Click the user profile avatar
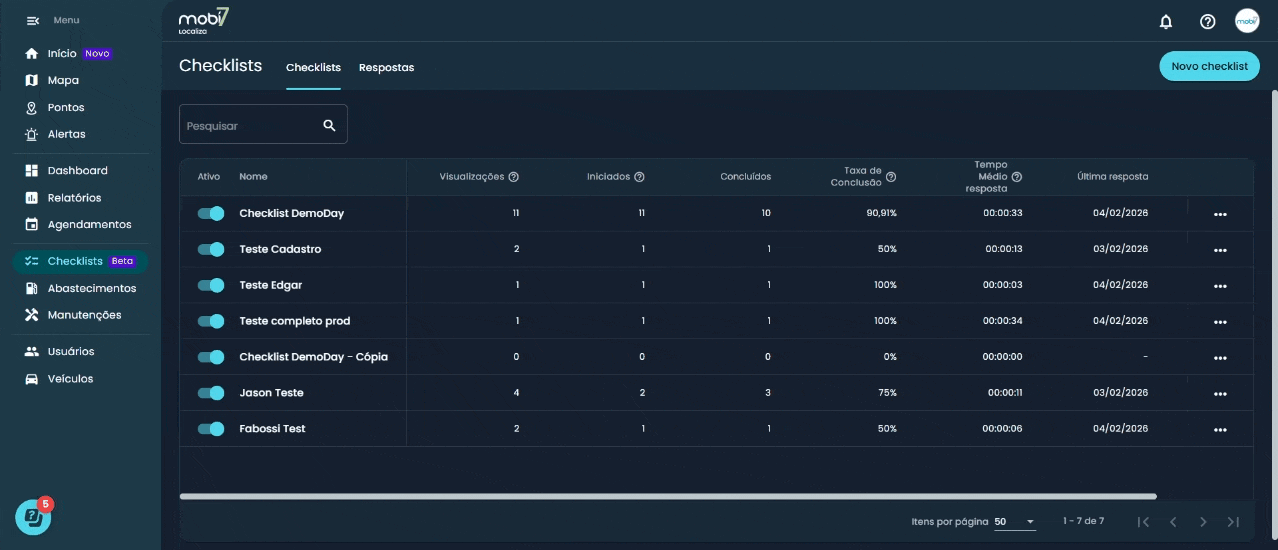The image size is (1278, 550). point(1246,21)
